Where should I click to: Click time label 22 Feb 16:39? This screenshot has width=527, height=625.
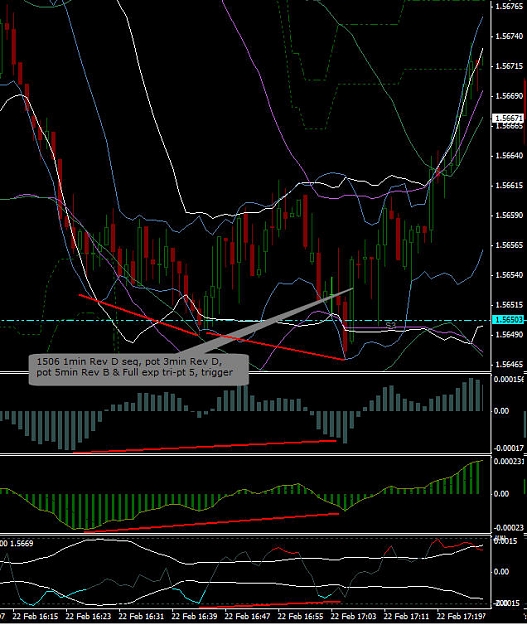[x=194, y=616]
